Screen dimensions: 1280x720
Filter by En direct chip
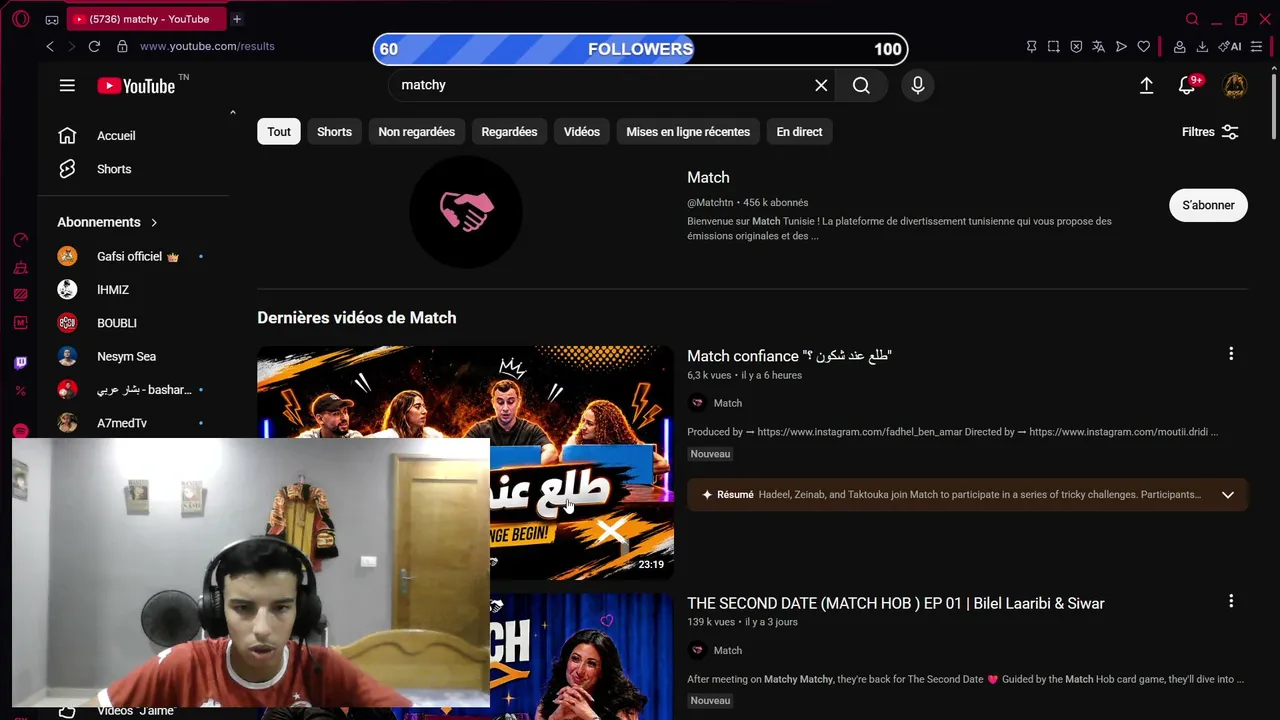point(799,132)
